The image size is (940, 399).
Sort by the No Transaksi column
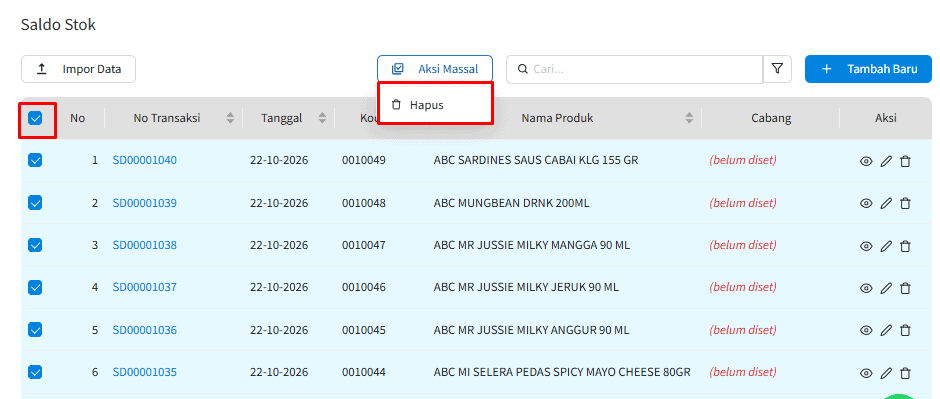click(230, 118)
